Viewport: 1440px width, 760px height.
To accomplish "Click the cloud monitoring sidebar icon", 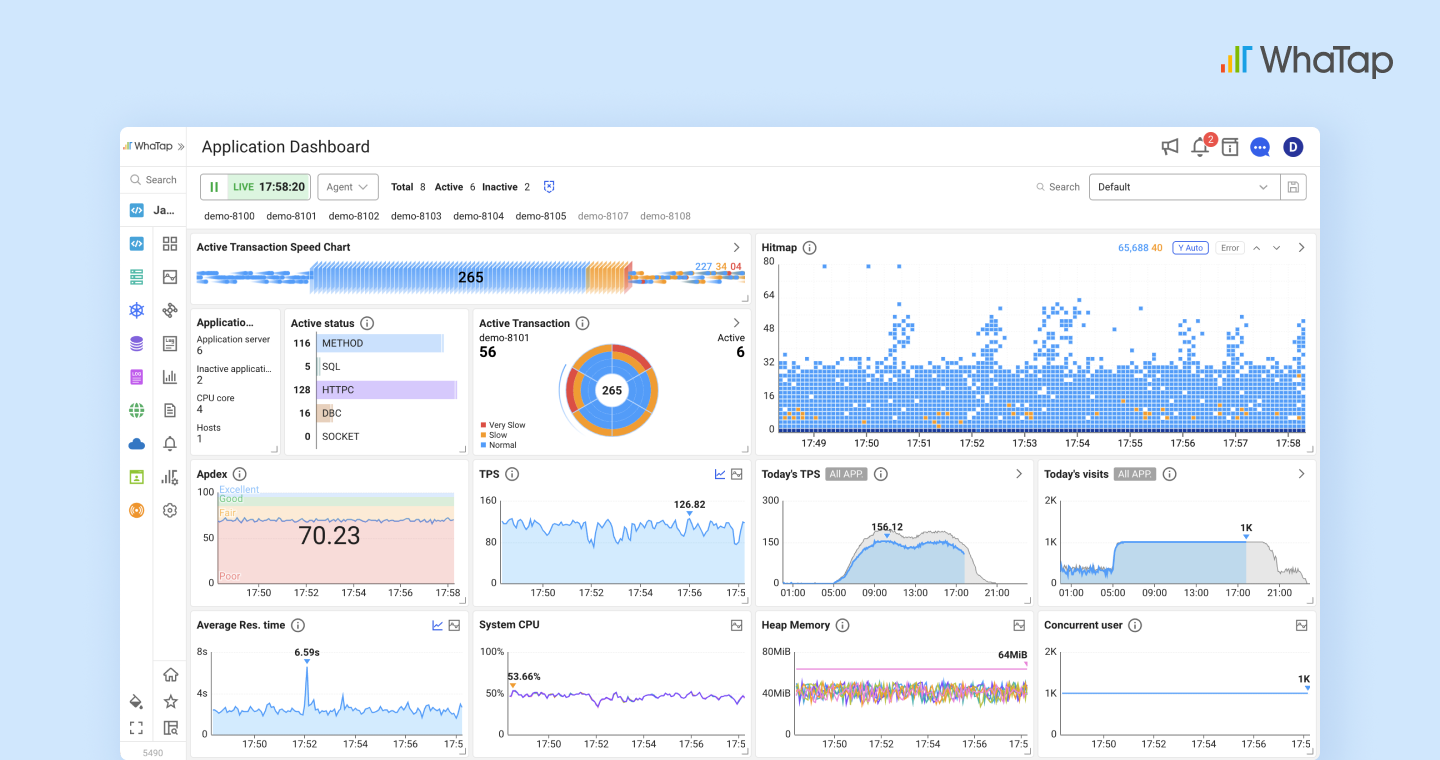I will [136, 443].
